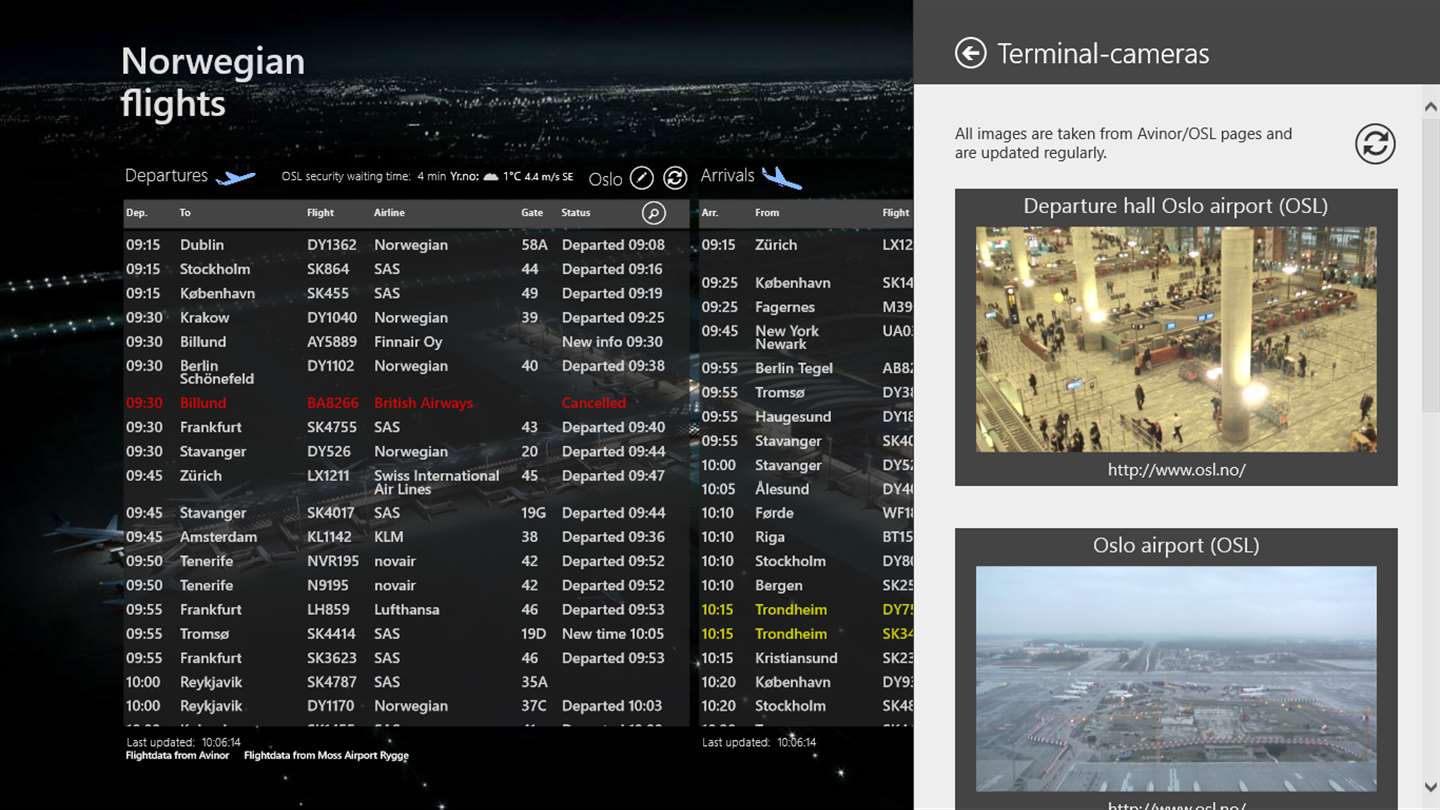Click the OSL security waiting time text
Viewport: 1440px width, 810px height.
click(346, 177)
